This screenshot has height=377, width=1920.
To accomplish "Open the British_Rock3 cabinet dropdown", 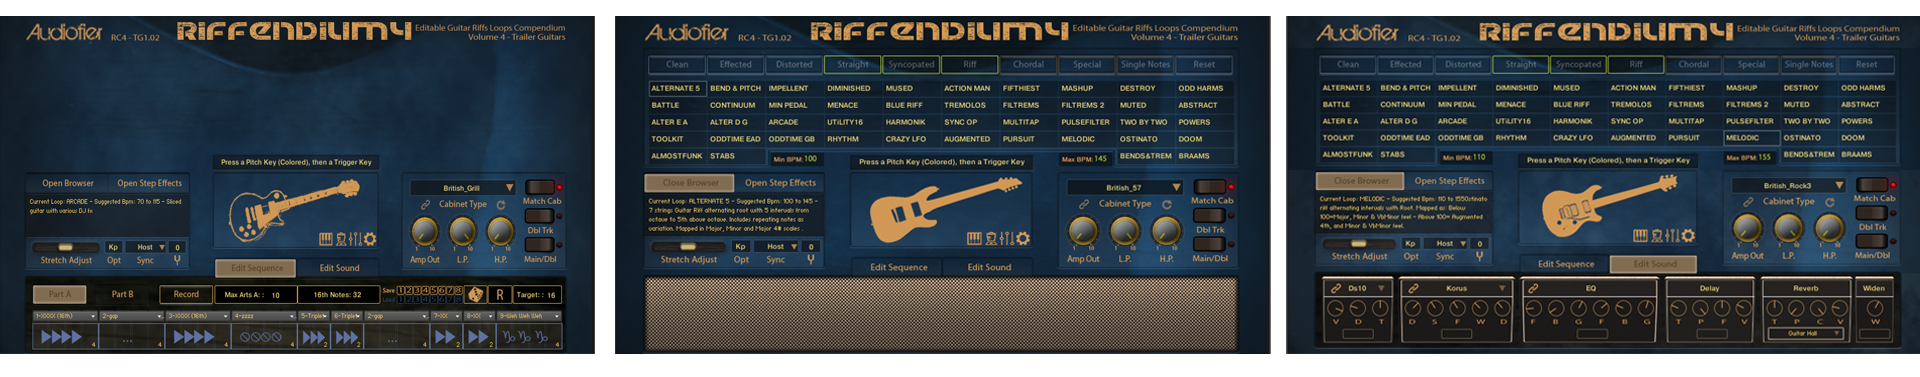I will pos(1789,186).
